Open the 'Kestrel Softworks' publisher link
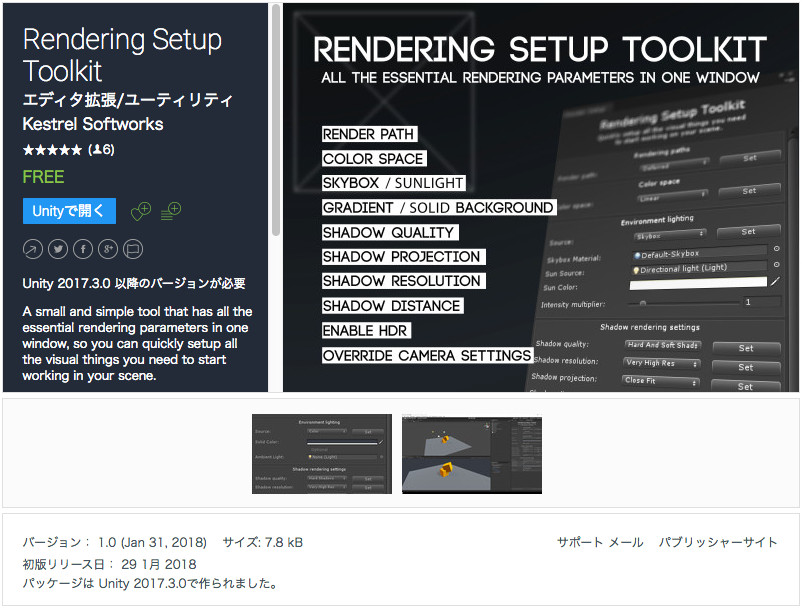 (x=93, y=124)
